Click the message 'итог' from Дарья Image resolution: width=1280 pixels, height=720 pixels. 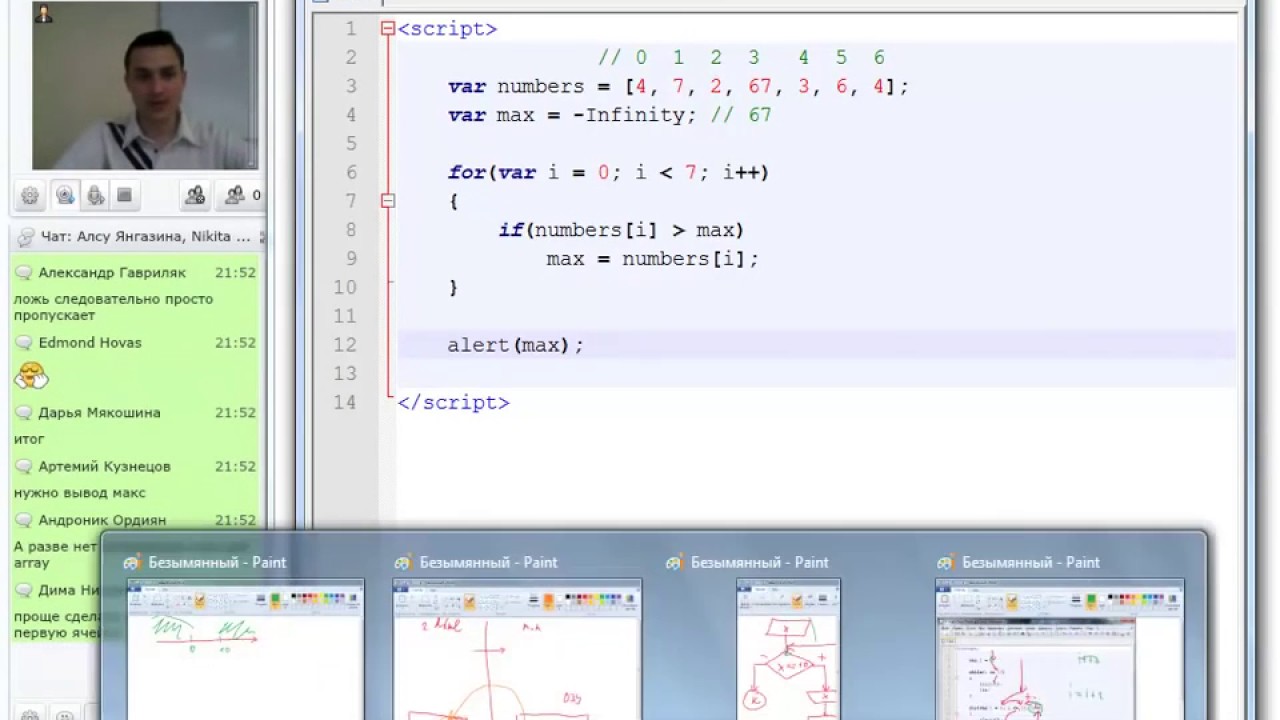(x=29, y=439)
